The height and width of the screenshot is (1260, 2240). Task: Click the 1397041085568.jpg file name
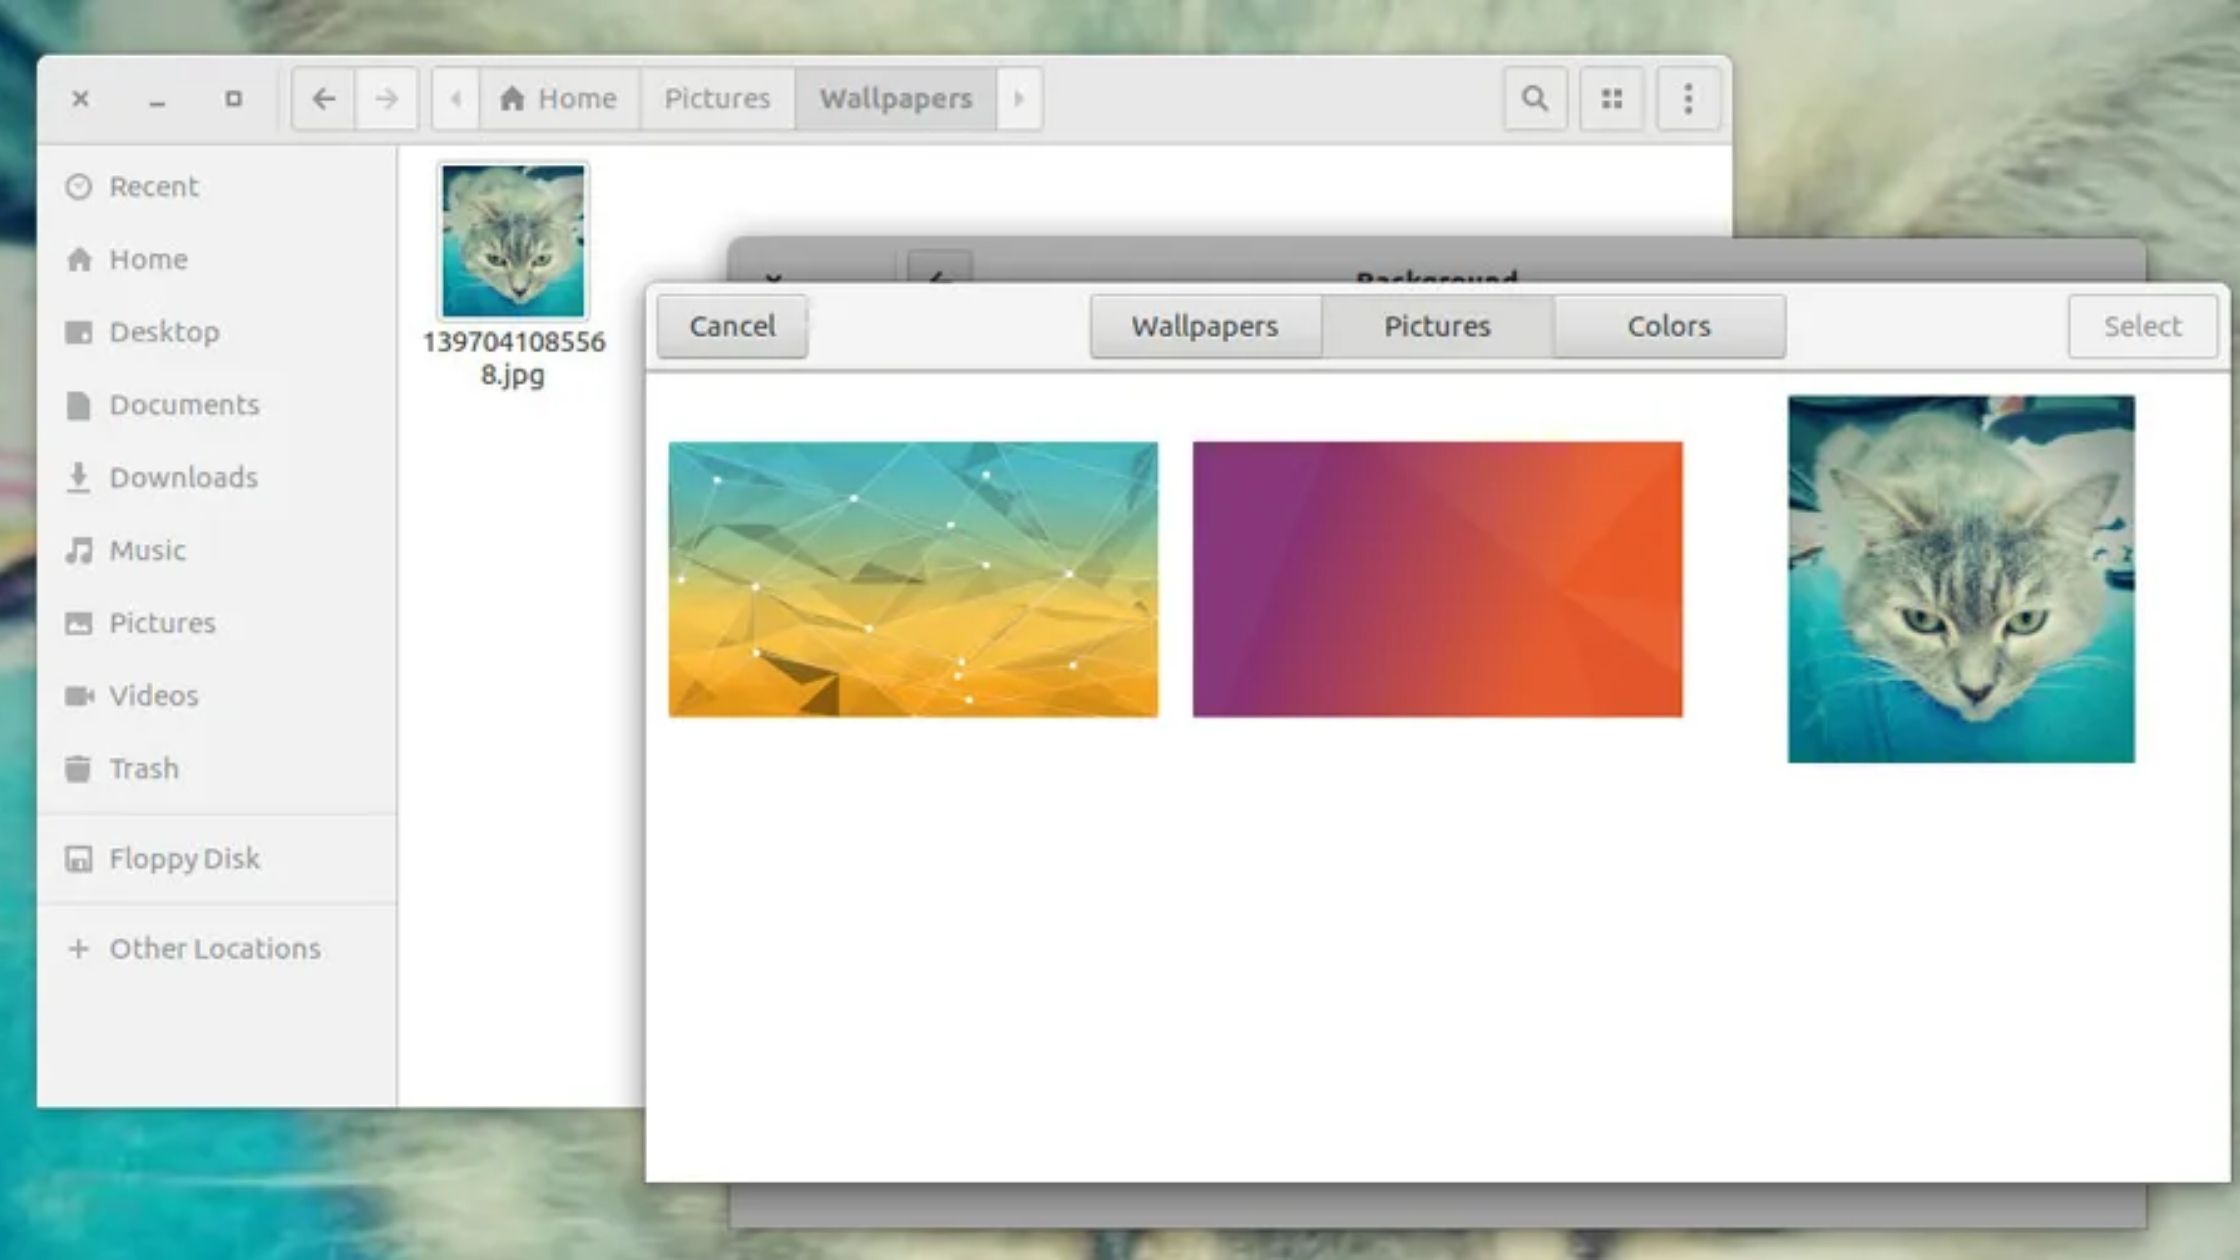(x=514, y=358)
